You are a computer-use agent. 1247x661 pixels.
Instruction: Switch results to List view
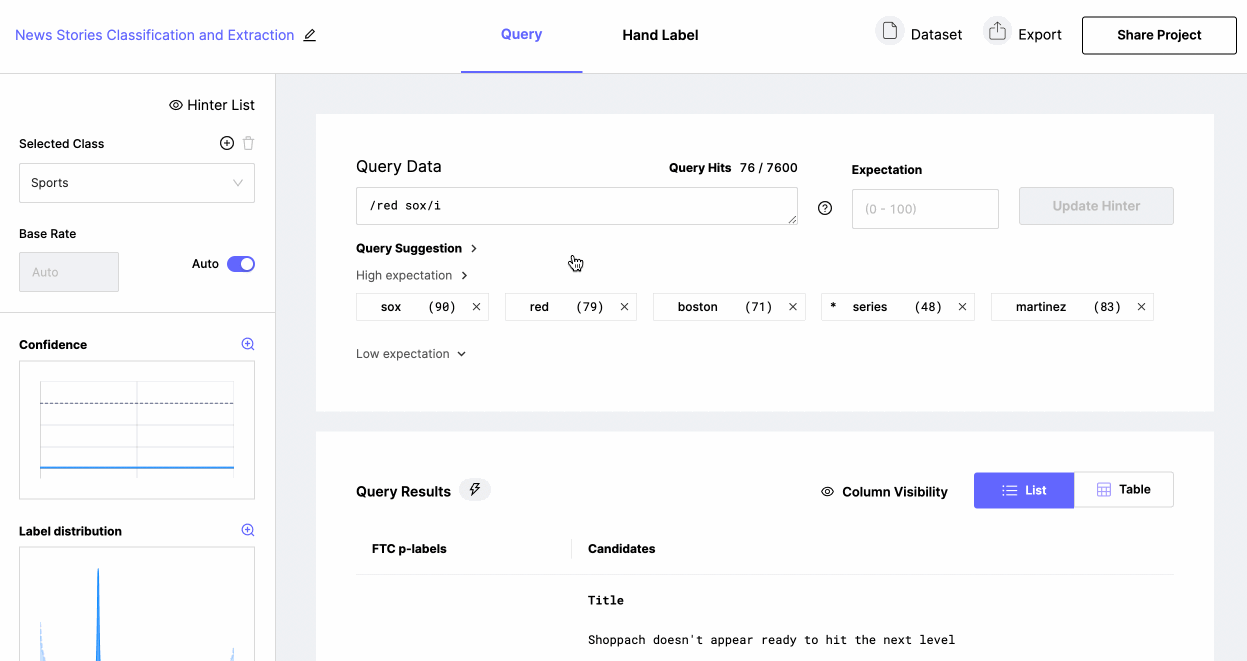click(1024, 490)
